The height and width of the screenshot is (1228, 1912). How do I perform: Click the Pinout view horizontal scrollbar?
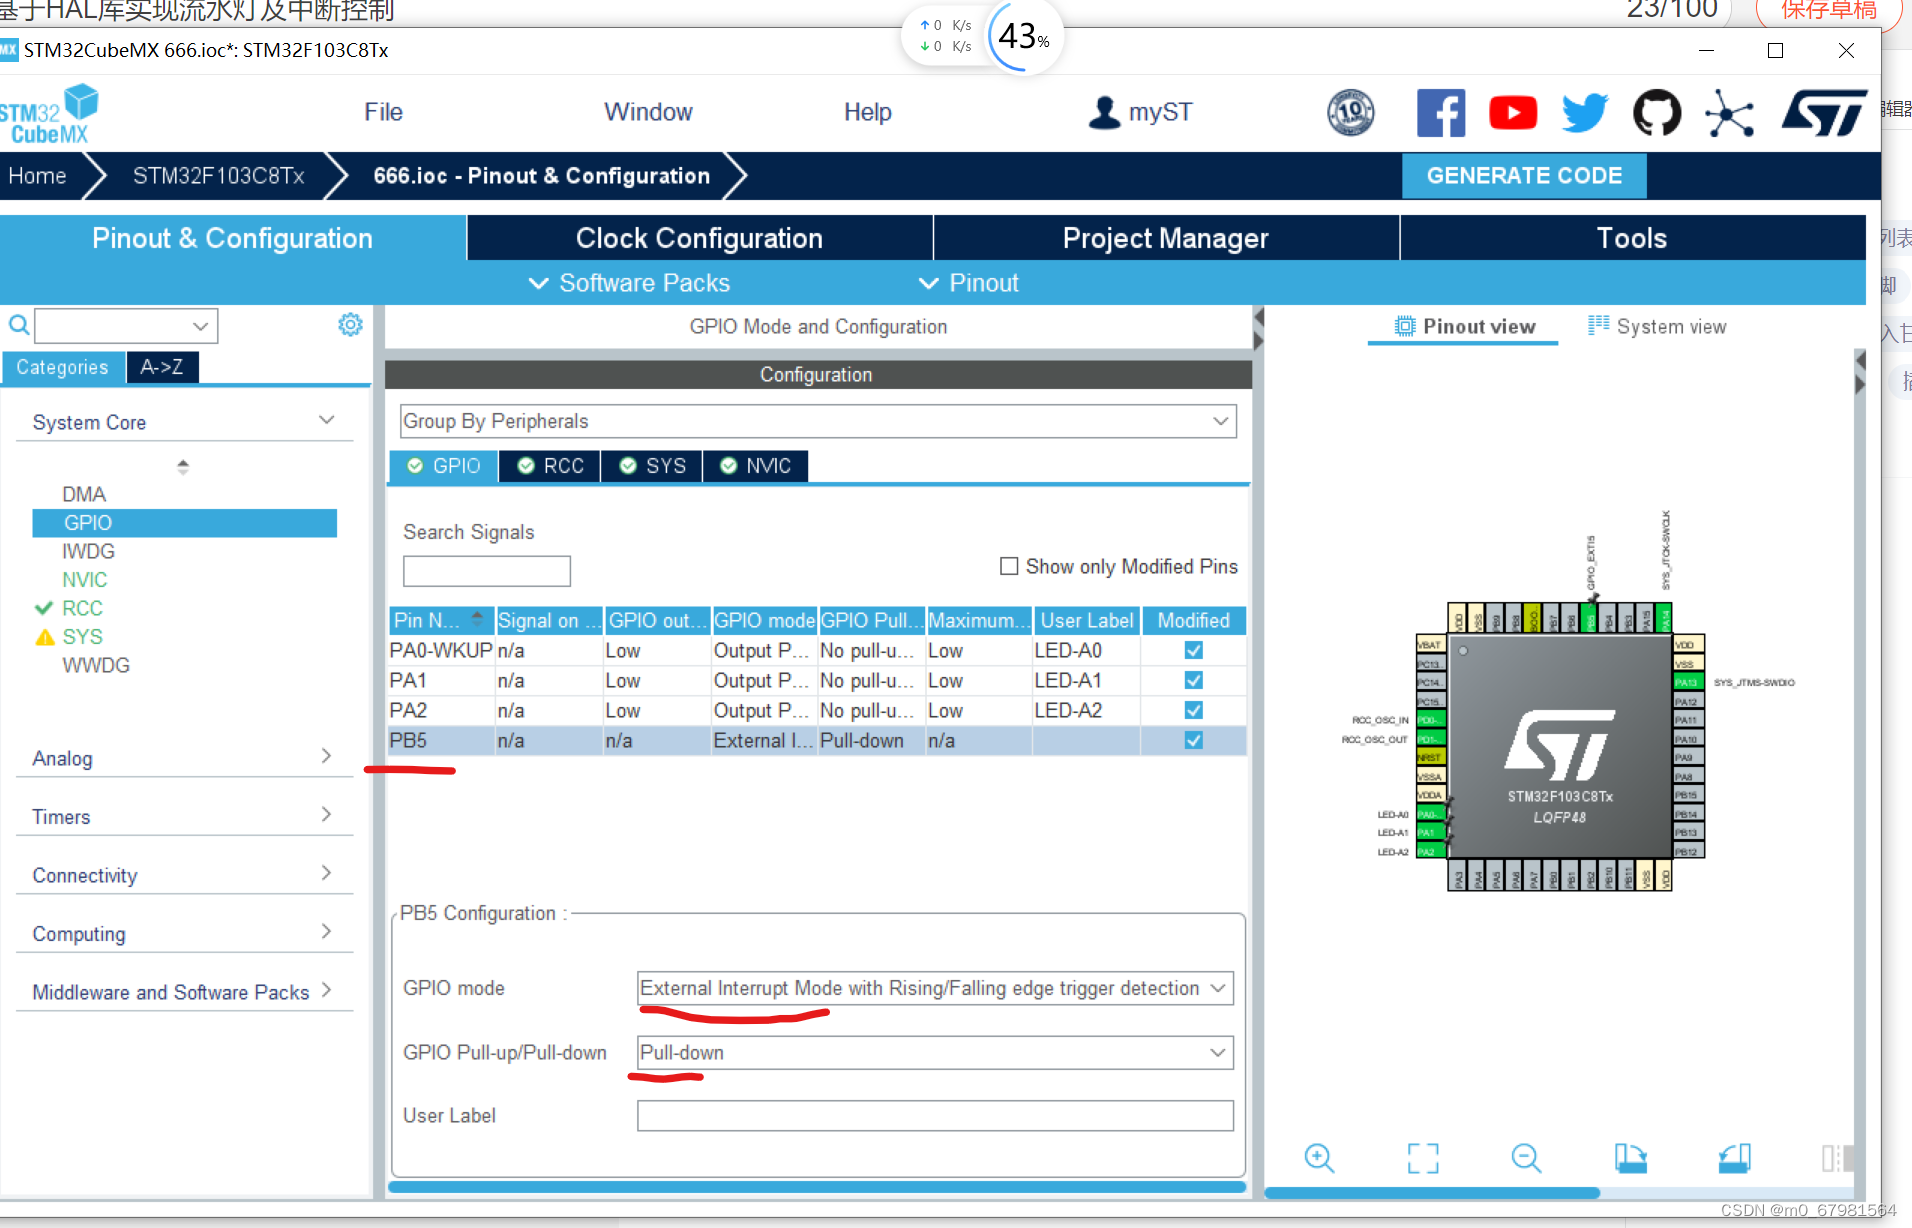click(x=1432, y=1192)
